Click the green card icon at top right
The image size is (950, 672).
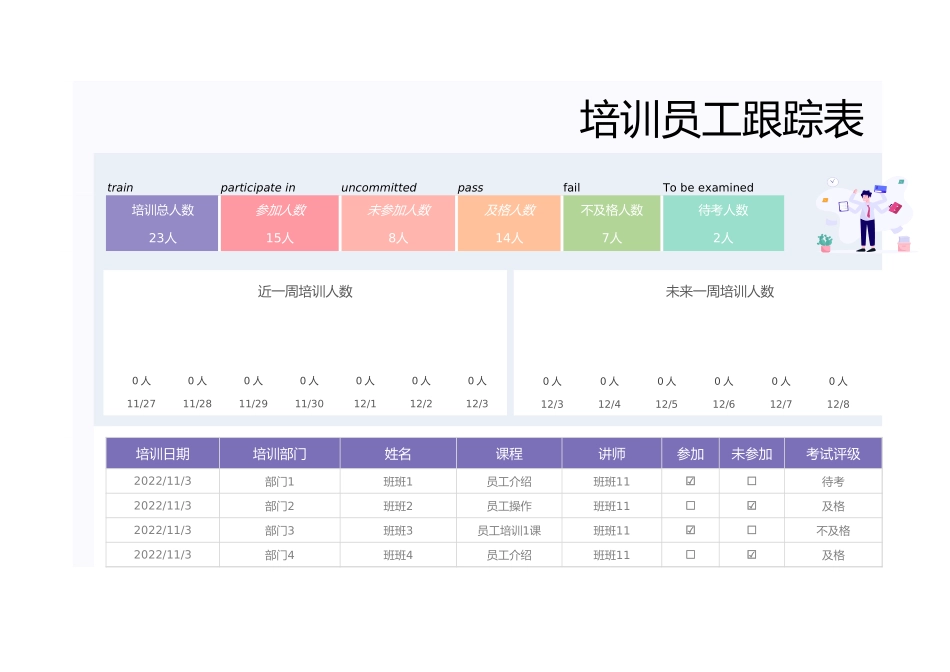click(x=901, y=181)
